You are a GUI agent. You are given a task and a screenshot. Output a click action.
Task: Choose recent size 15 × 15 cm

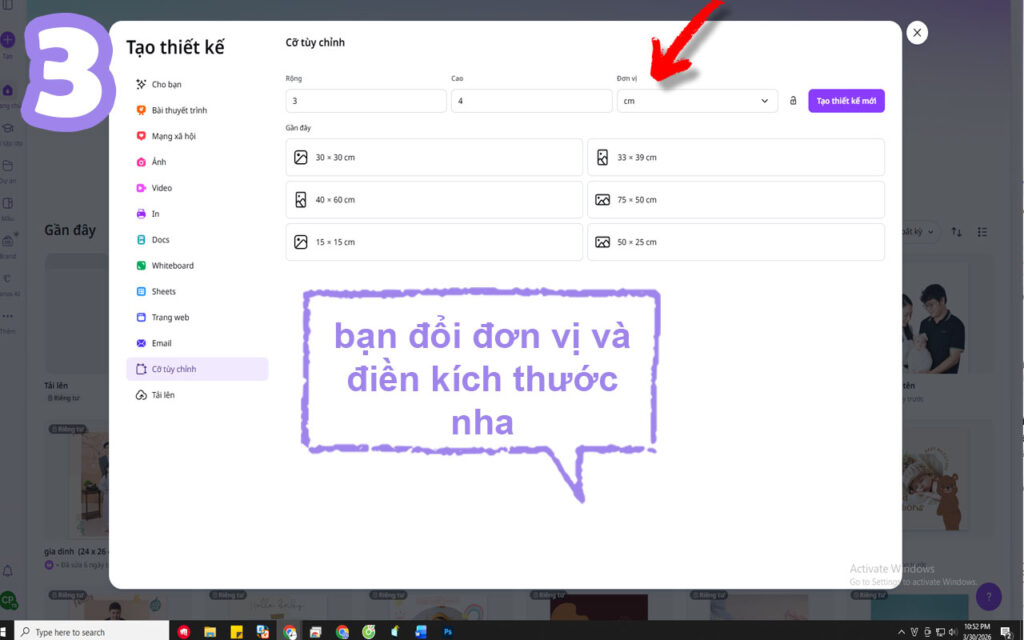[x=434, y=242]
